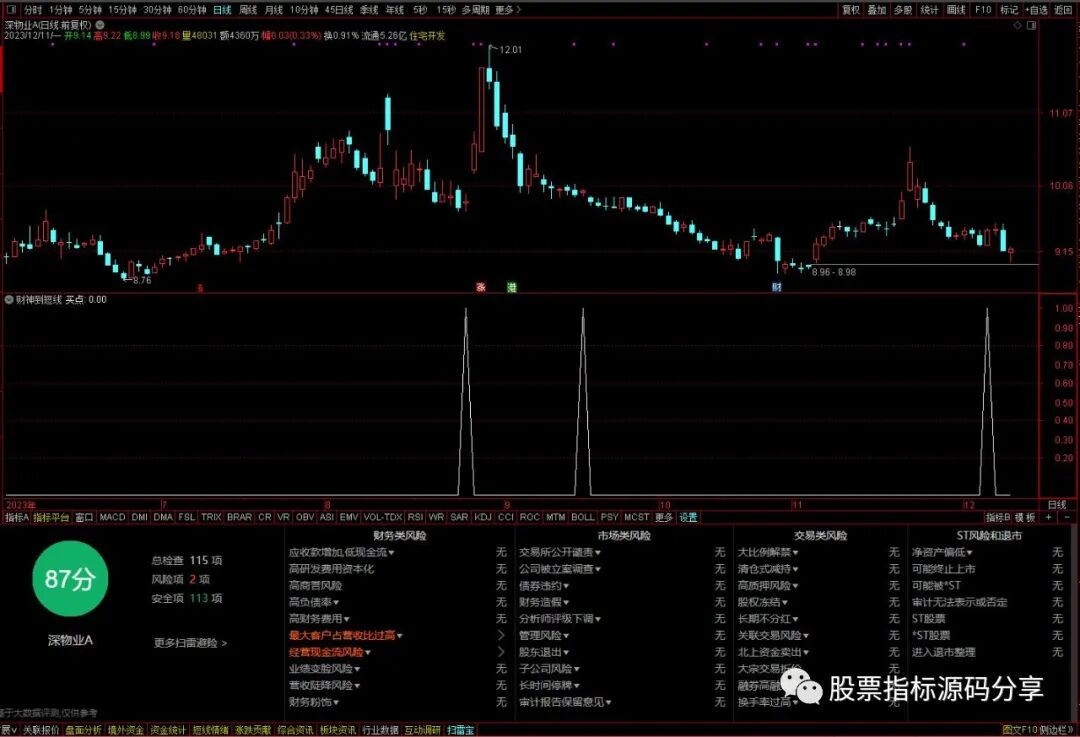Expand 高负债率 risk item
Viewport: 1080px width, 737px height.
pyautogui.click(x=314, y=602)
